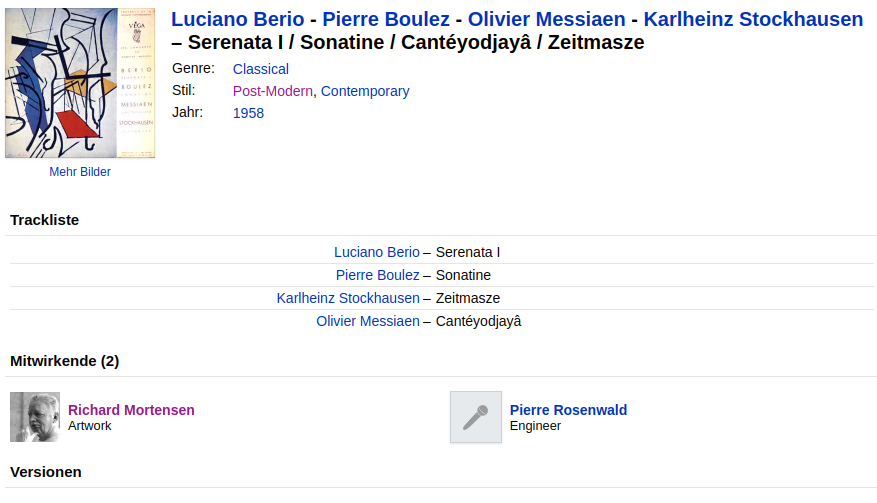Click the Zeitmasze track title
877x503 pixels.
468,298
